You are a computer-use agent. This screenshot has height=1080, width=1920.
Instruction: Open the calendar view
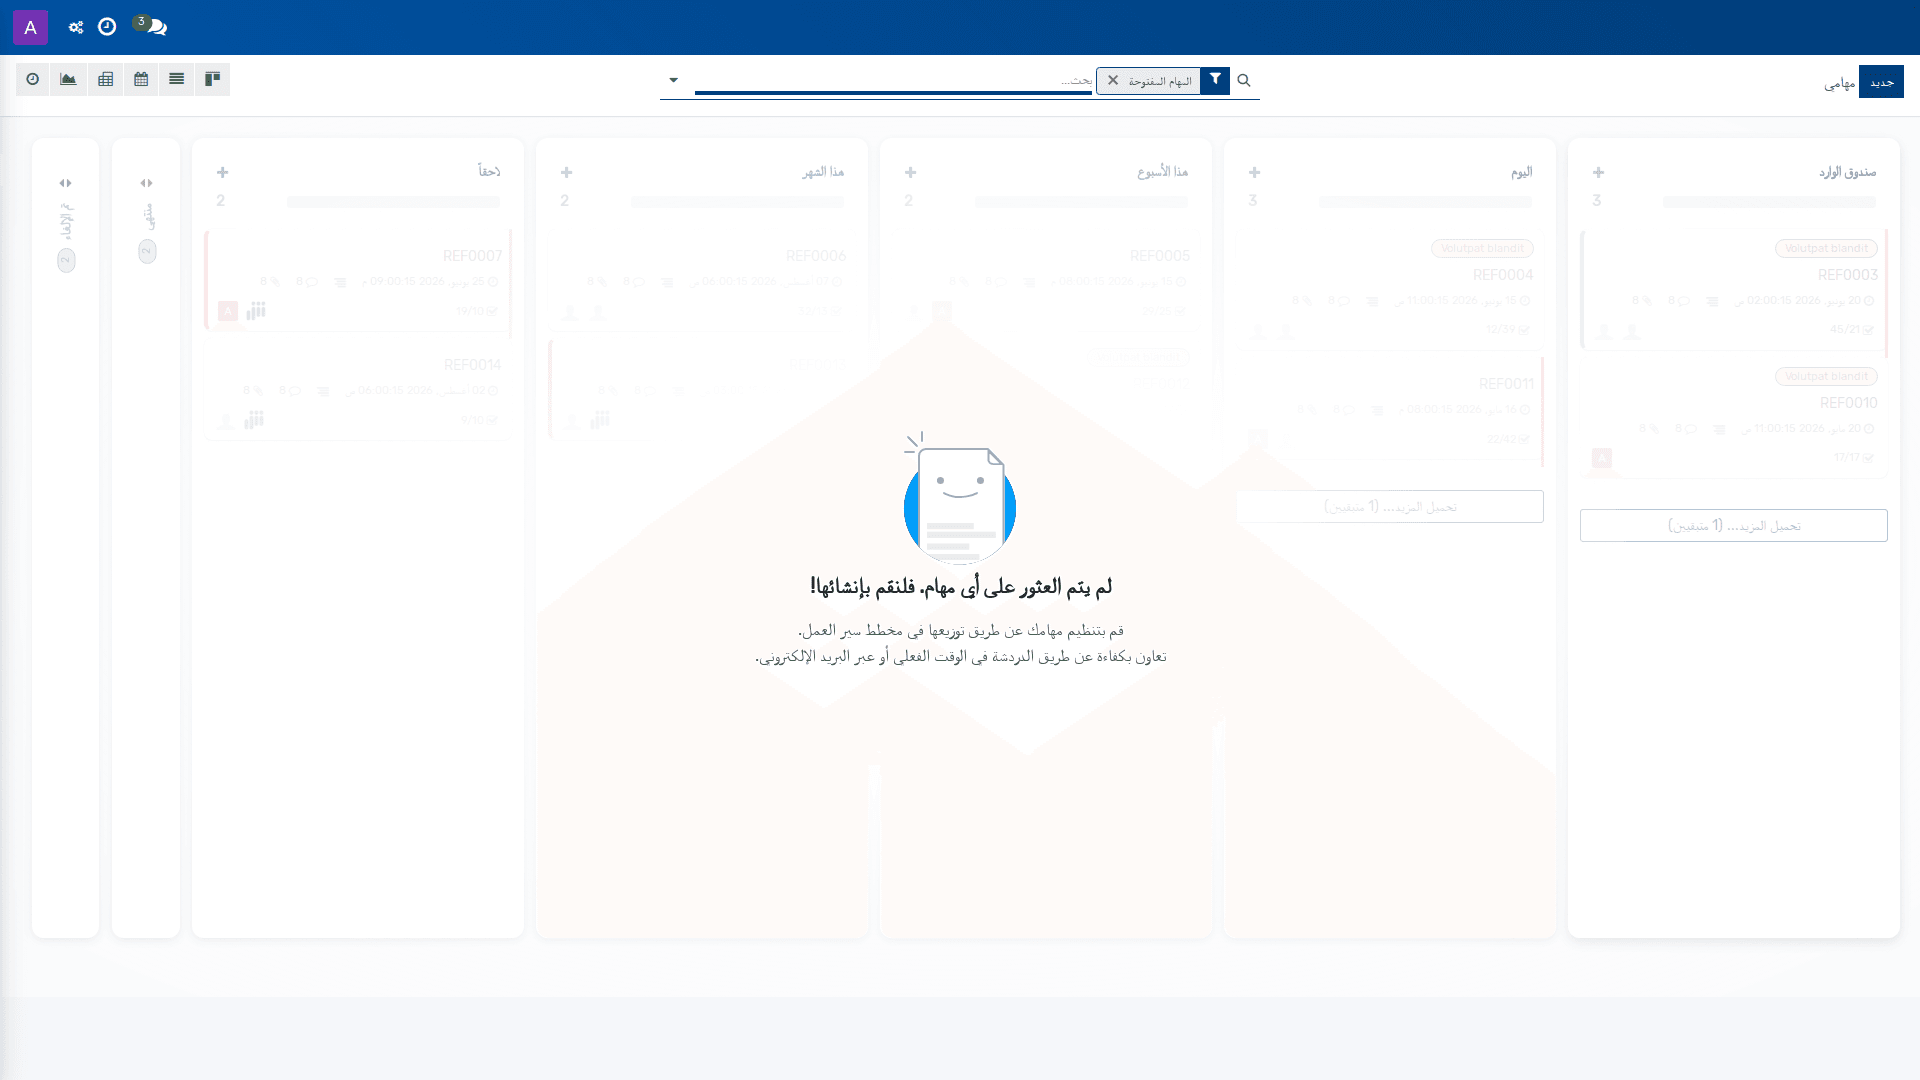pyautogui.click(x=141, y=79)
